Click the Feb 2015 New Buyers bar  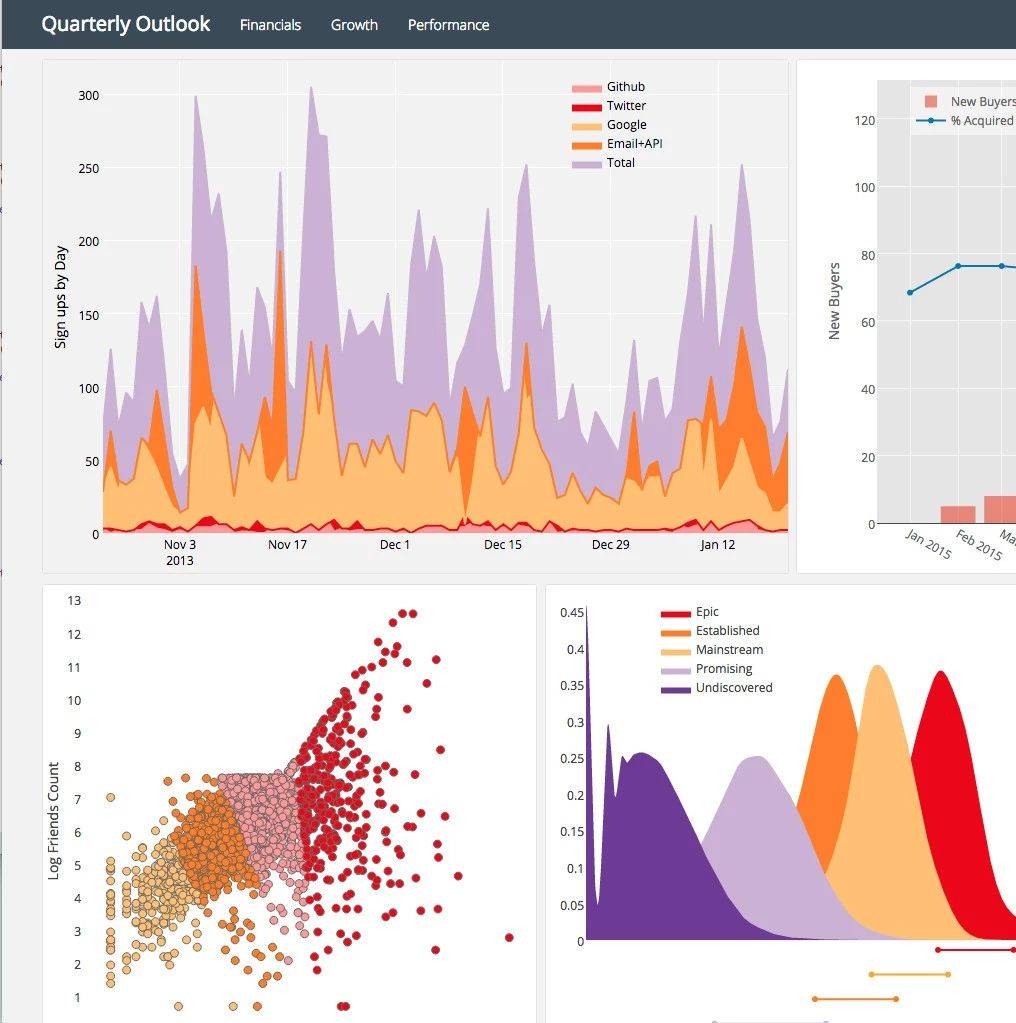pyautogui.click(x=958, y=515)
